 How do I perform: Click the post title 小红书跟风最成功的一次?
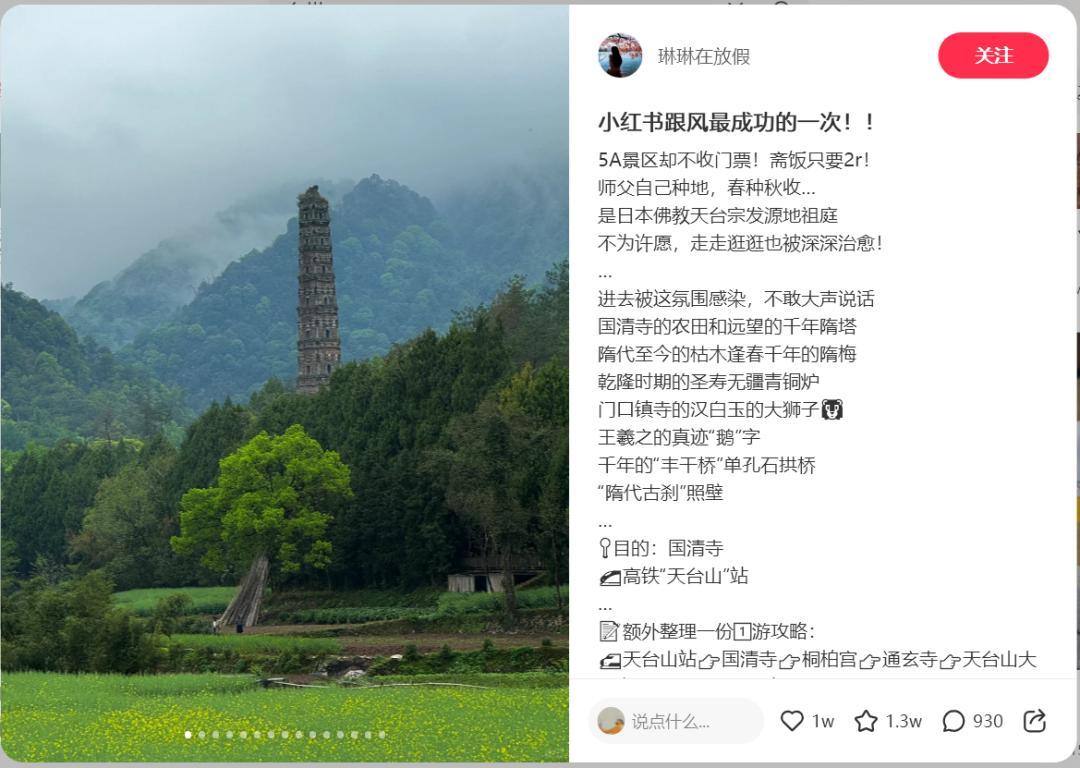pyautogui.click(x=736, y=122)
